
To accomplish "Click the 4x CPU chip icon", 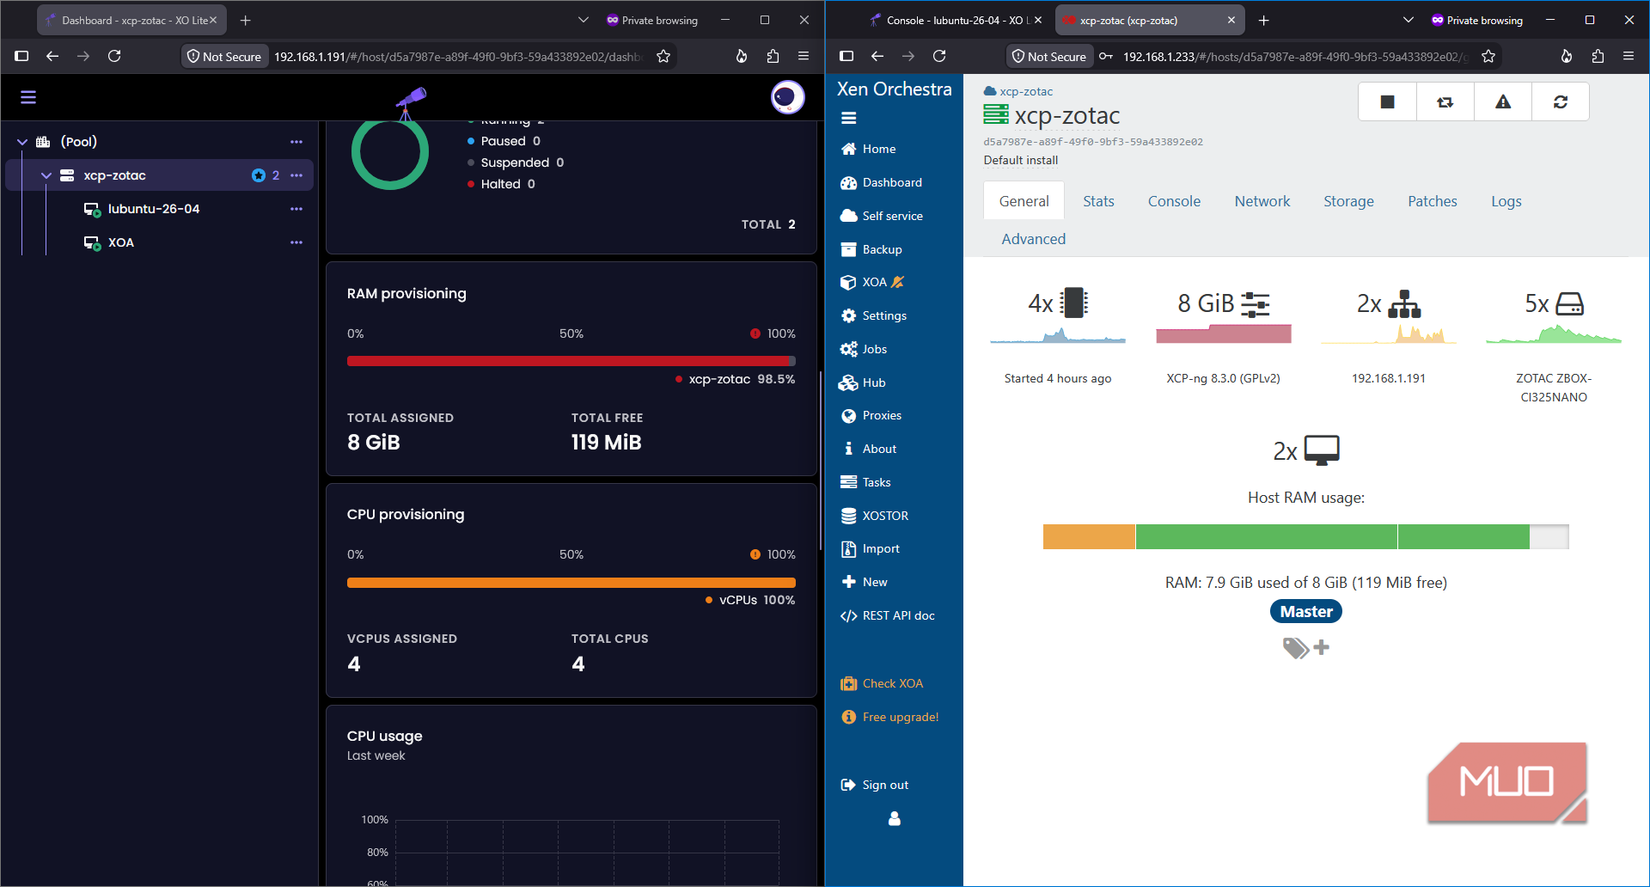I will pyautogui.click(x=1075, y=303).
